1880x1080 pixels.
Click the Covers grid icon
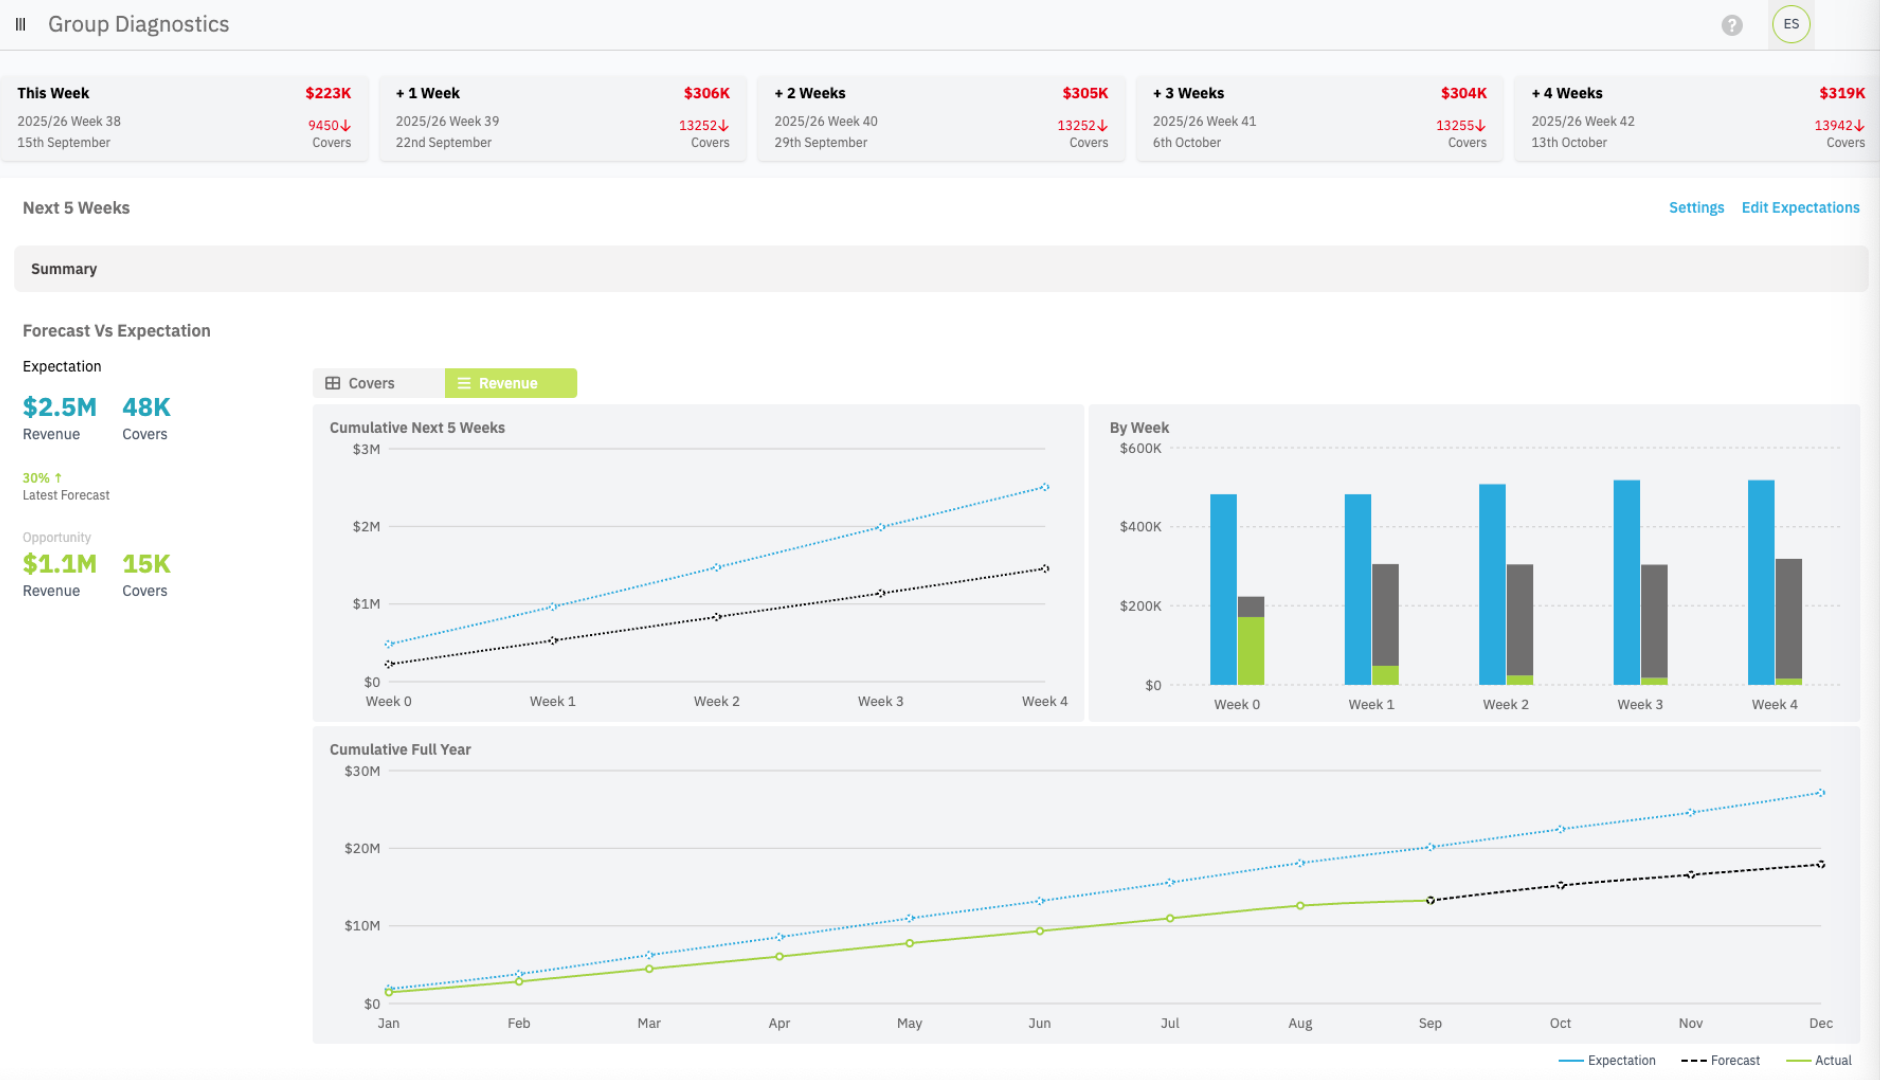coord(333,383)
